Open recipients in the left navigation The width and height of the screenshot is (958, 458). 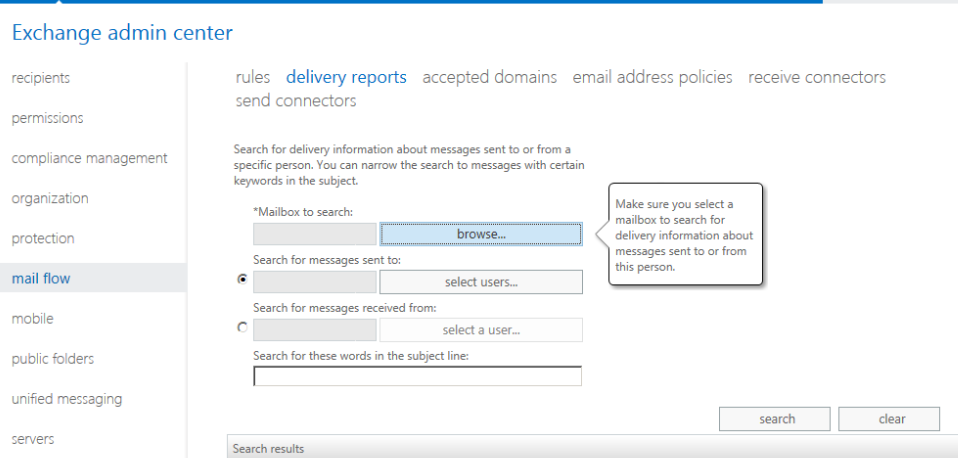point(41,78)
